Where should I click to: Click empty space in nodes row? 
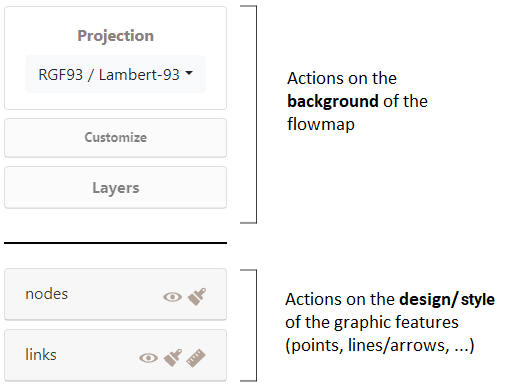coord(113,294)
